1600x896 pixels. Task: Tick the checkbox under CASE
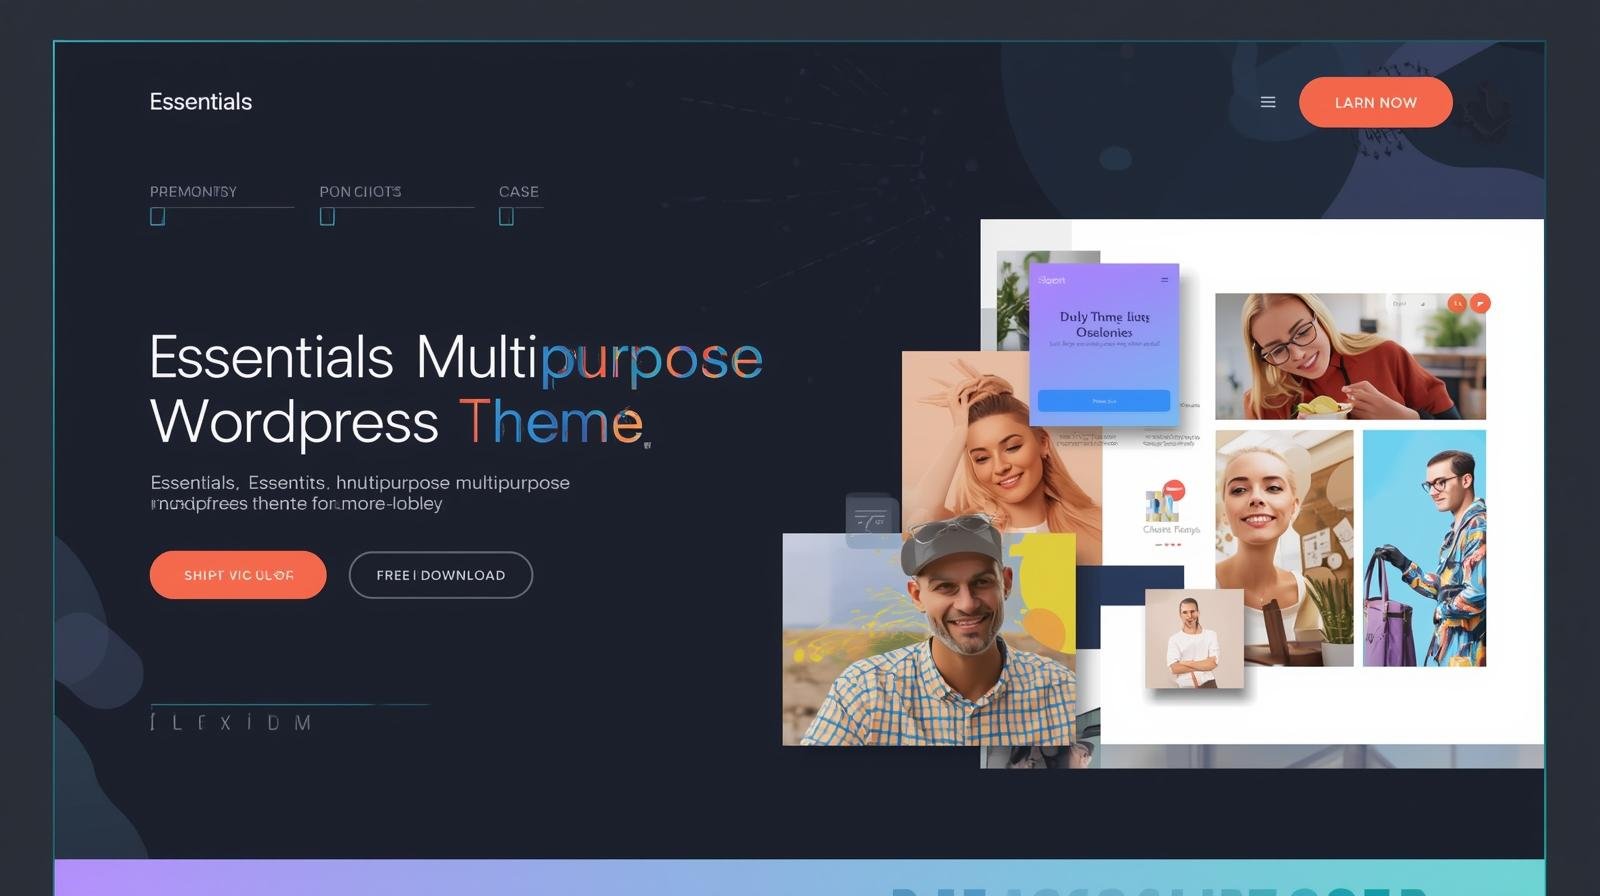506,217
